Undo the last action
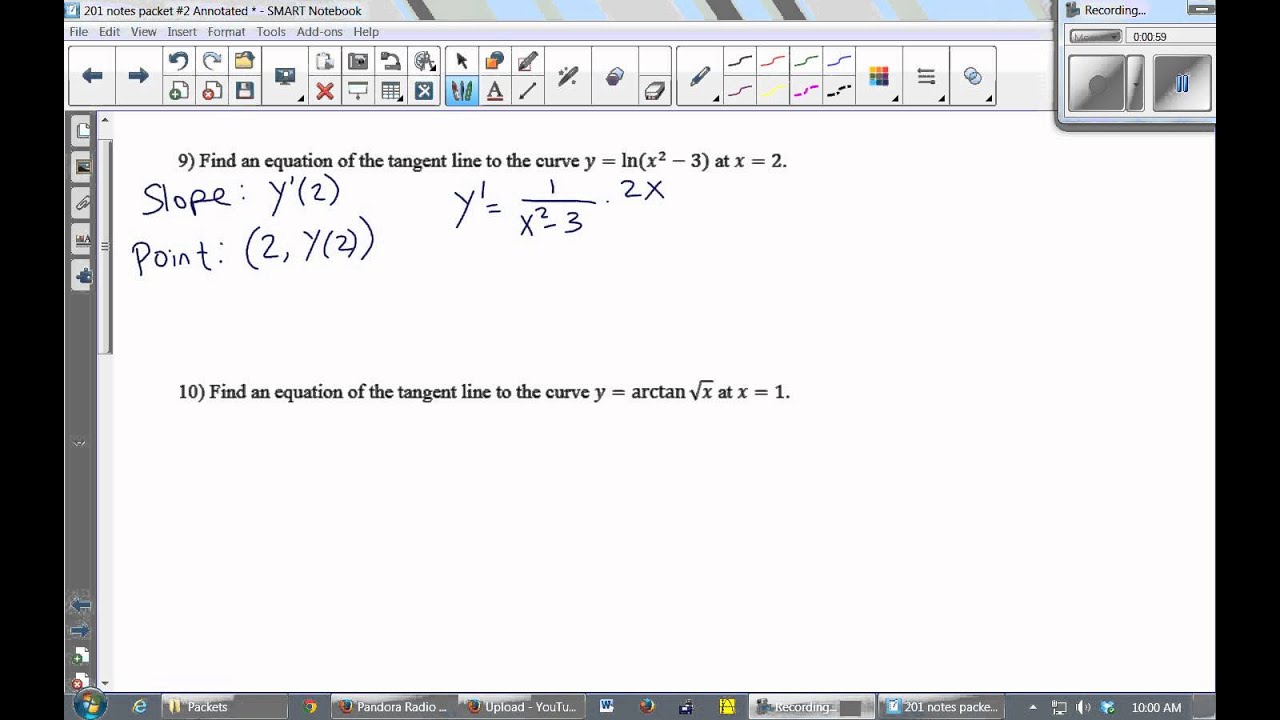1280x720 pixels. 178,61
